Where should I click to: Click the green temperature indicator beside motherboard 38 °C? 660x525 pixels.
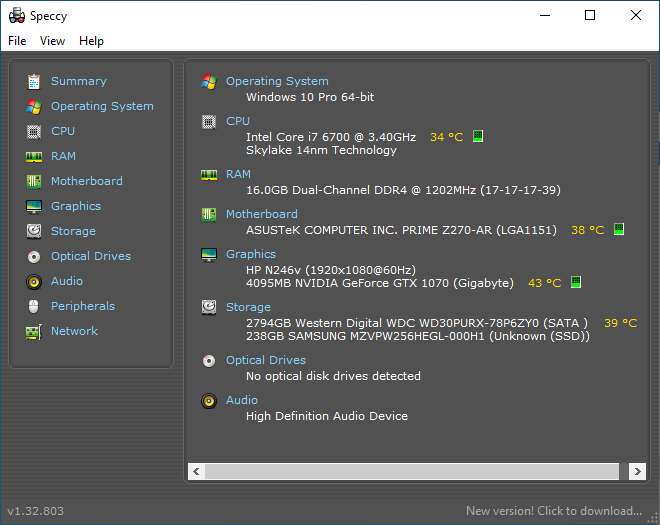[619, 229]
